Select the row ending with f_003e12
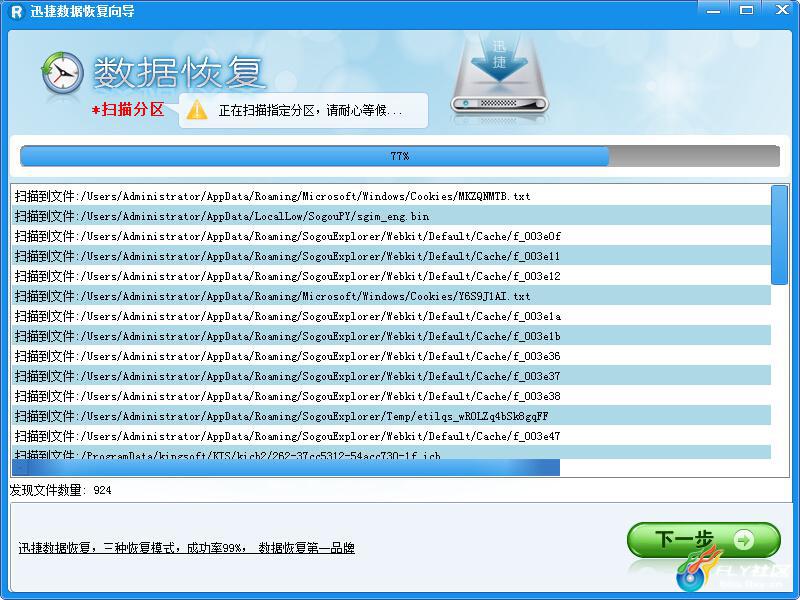Screen dimensions: 800x600 pos(391,276)
